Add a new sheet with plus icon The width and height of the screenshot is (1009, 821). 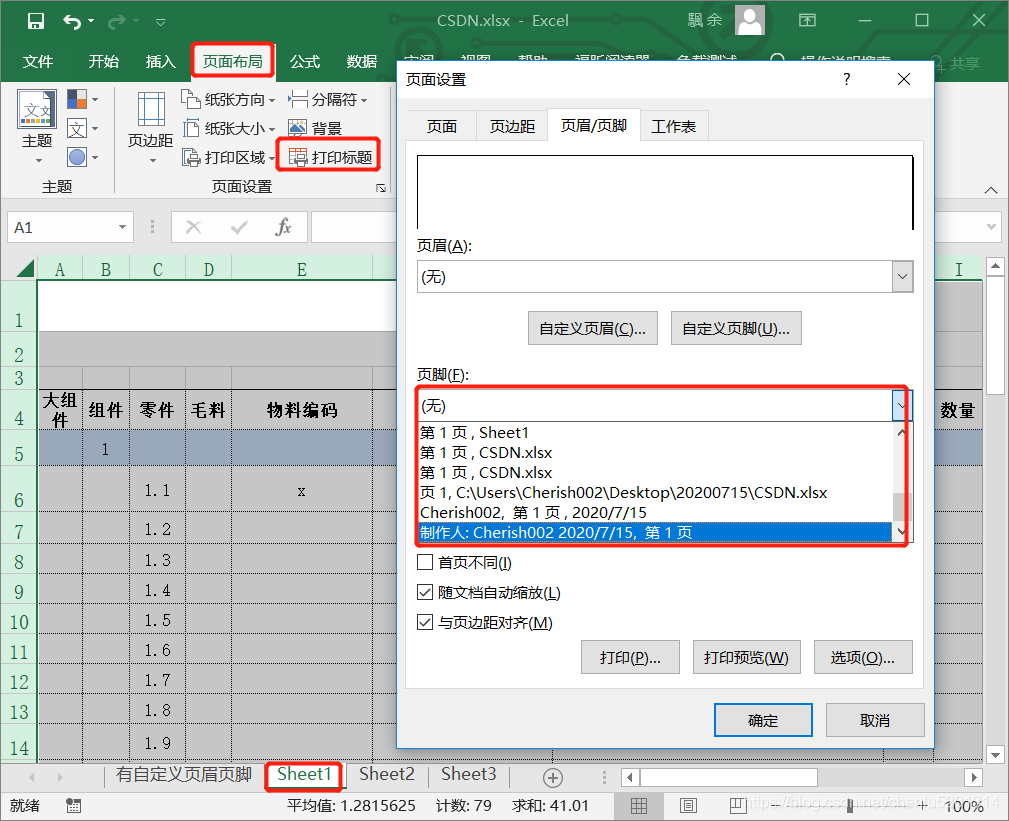553,778
